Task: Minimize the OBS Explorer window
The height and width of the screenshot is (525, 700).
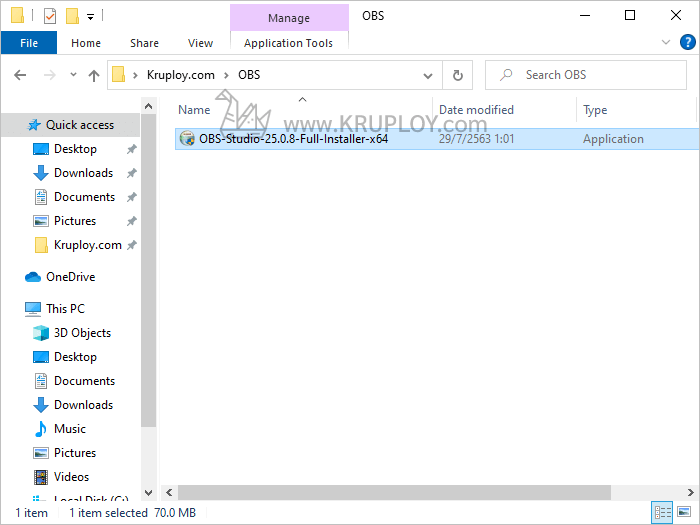Action: pyautogui.click(x=585, y=15)
